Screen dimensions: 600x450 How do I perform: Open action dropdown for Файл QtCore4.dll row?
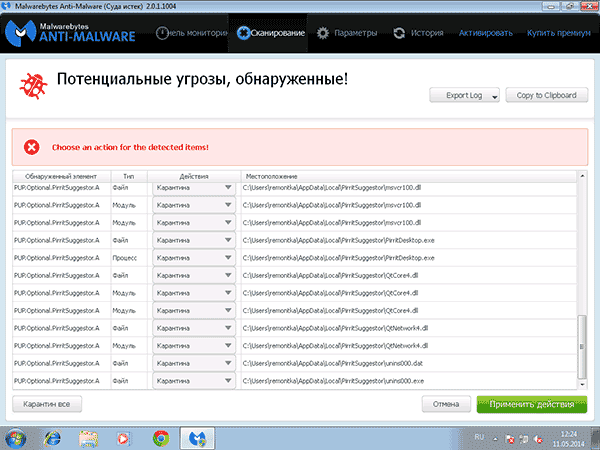tap(194, 276)
